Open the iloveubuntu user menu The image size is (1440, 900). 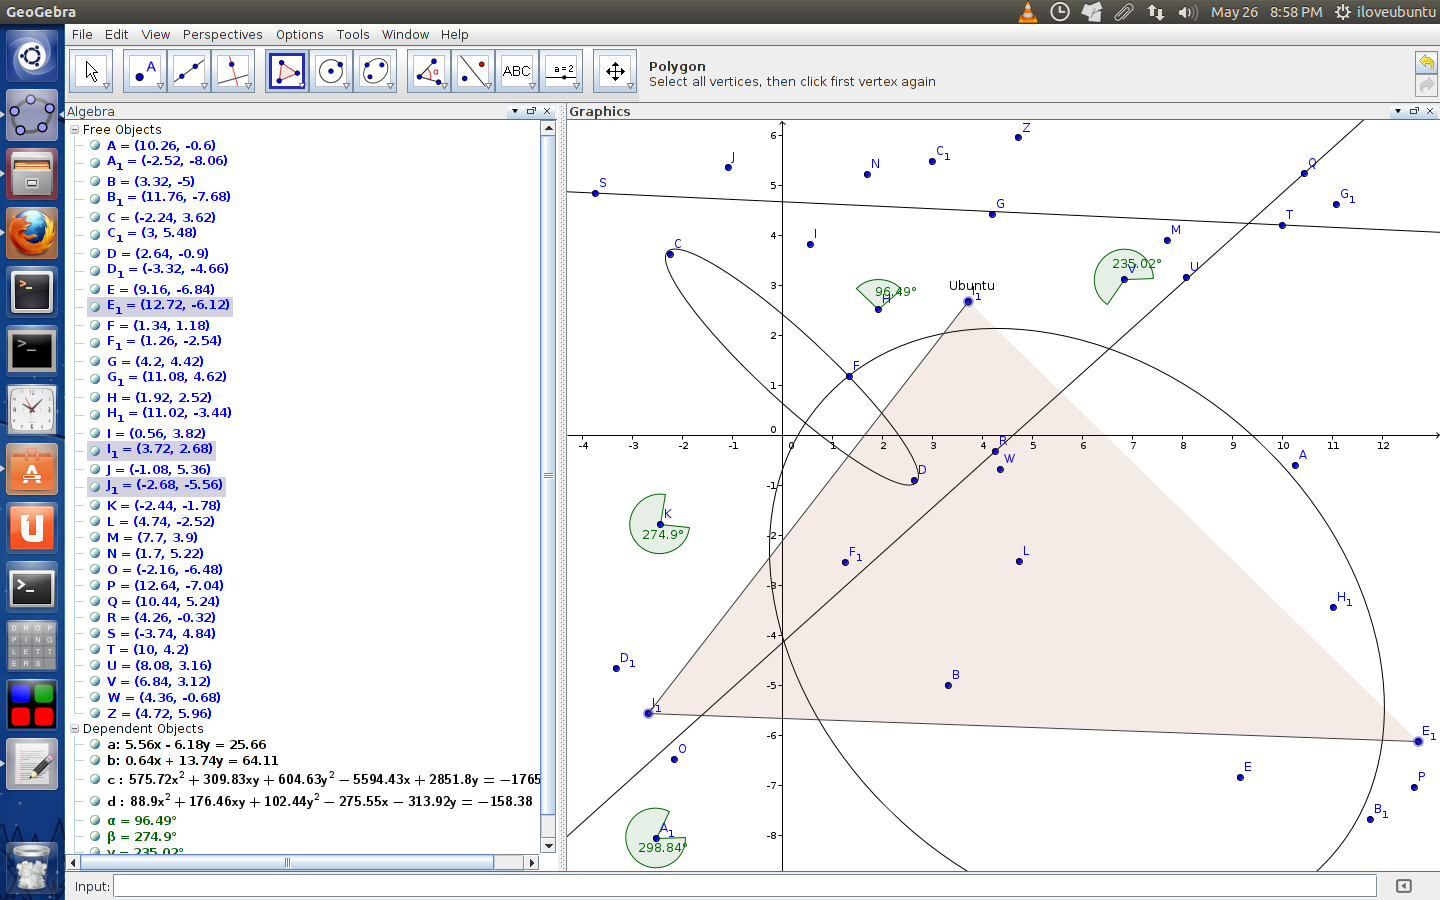[x=1384, y=12]
